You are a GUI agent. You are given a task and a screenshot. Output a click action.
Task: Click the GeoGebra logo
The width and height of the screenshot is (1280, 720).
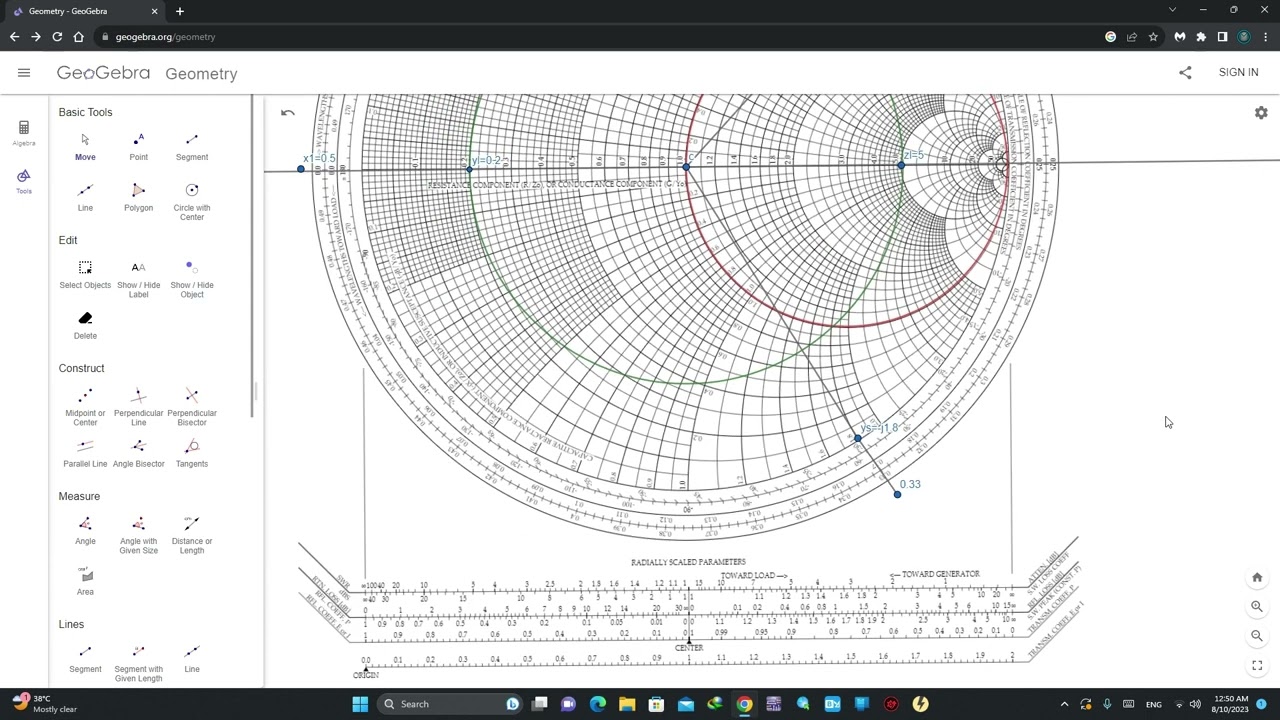[103, 73]
